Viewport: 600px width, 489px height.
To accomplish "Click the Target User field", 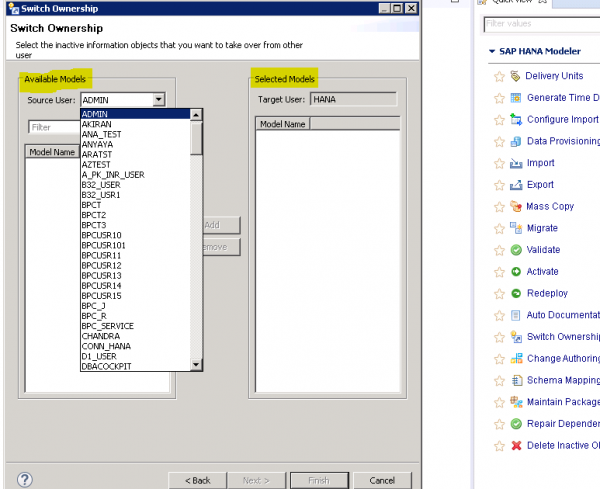I will coord(353,99).
